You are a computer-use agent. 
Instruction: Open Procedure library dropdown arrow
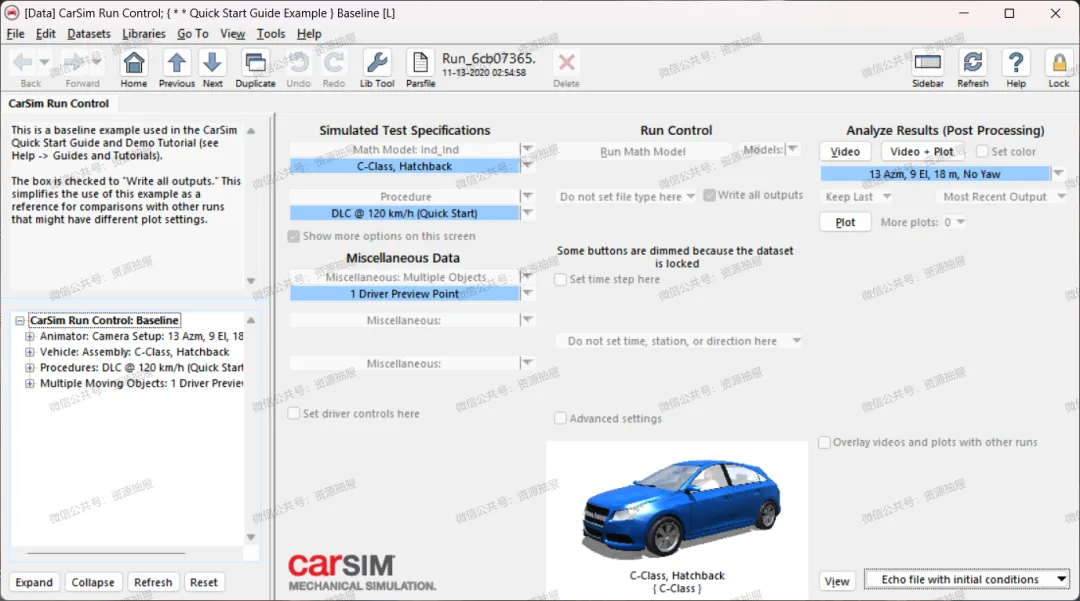coord(528,196)
